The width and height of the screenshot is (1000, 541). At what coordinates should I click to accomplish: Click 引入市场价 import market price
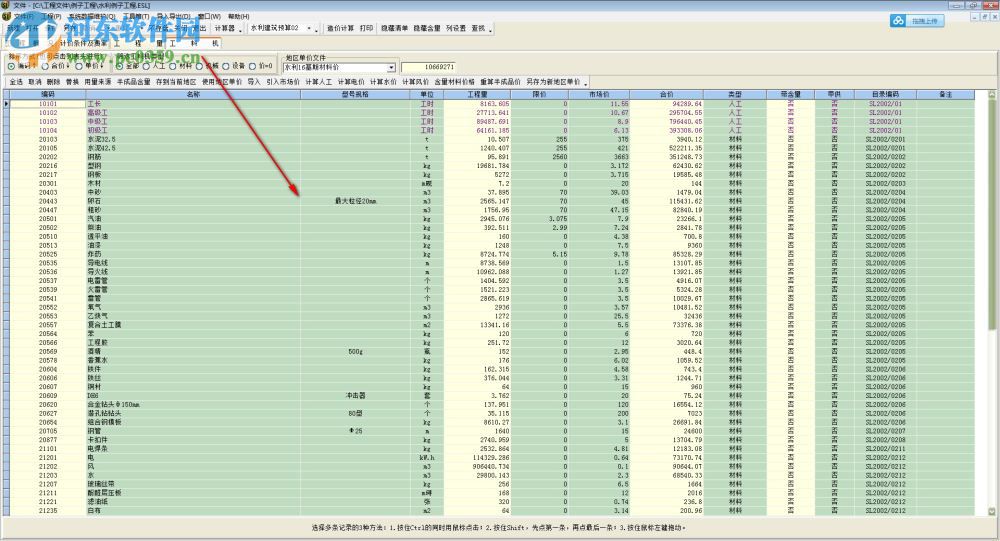point(284,81)
